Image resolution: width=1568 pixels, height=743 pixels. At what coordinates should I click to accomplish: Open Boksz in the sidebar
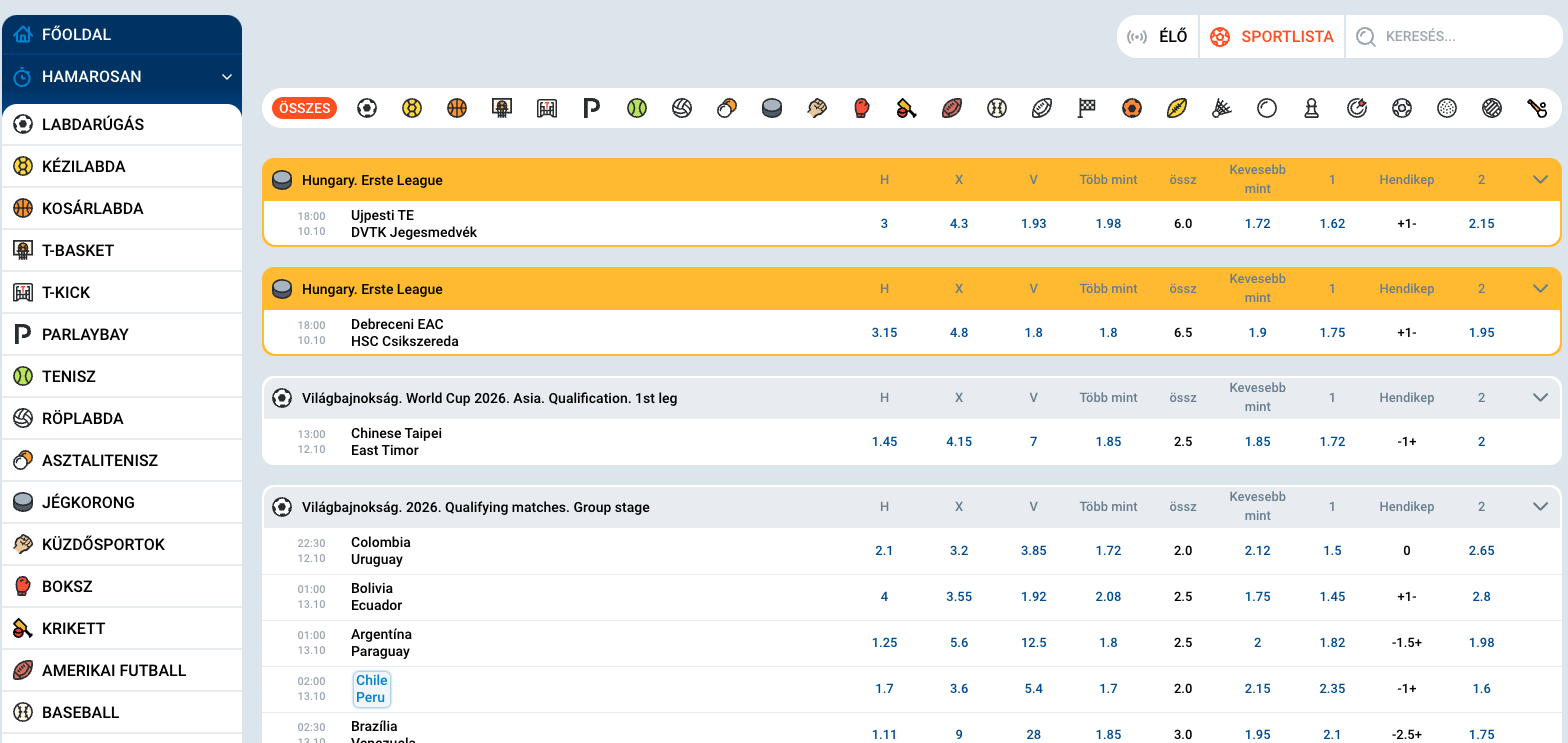coord(122,587)
